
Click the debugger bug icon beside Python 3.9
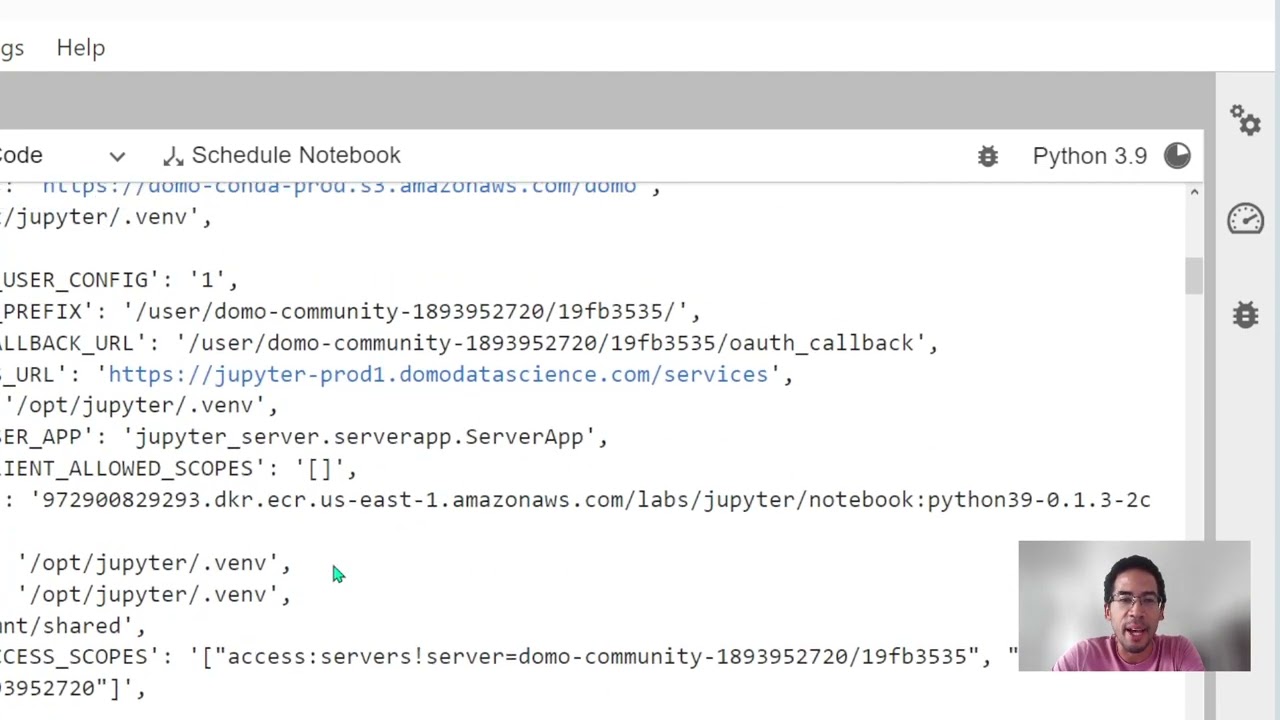(x=988, y=156)
